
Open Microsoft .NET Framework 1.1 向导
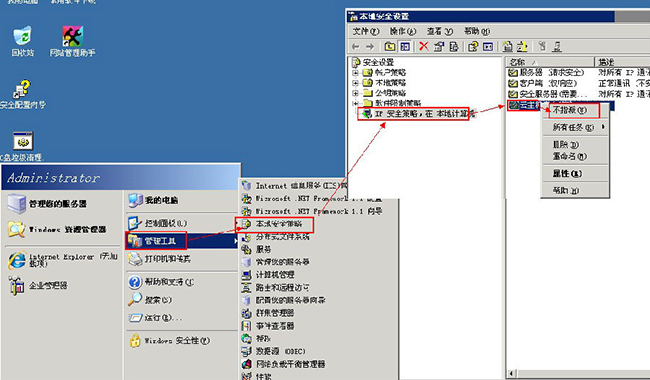coord(312,211)
